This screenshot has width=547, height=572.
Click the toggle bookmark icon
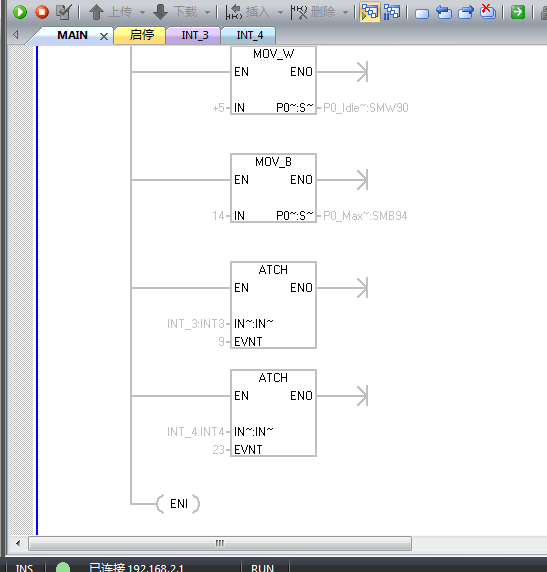coord(422,14)
